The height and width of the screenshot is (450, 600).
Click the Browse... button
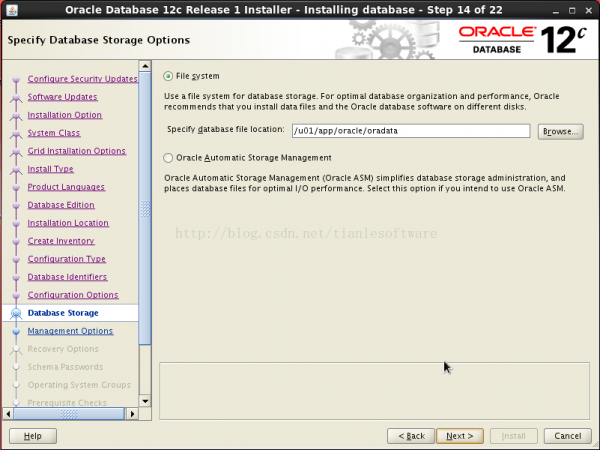pyautogui.click(x=561, y=132)
